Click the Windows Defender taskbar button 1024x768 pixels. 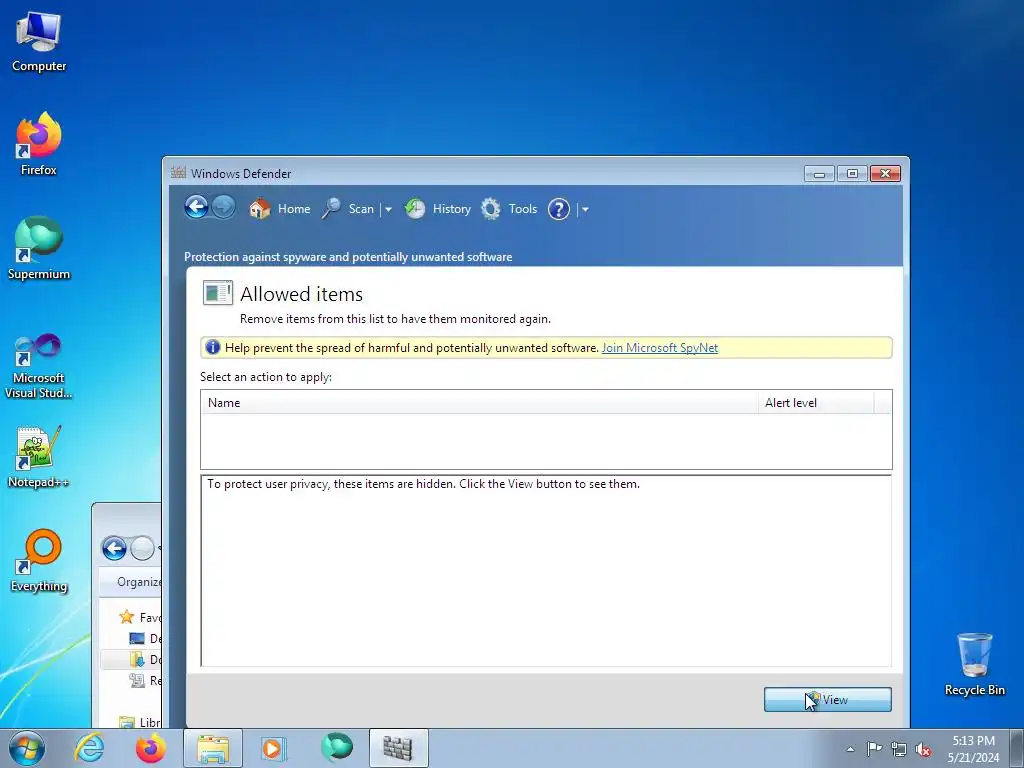[x=398, y=748]
